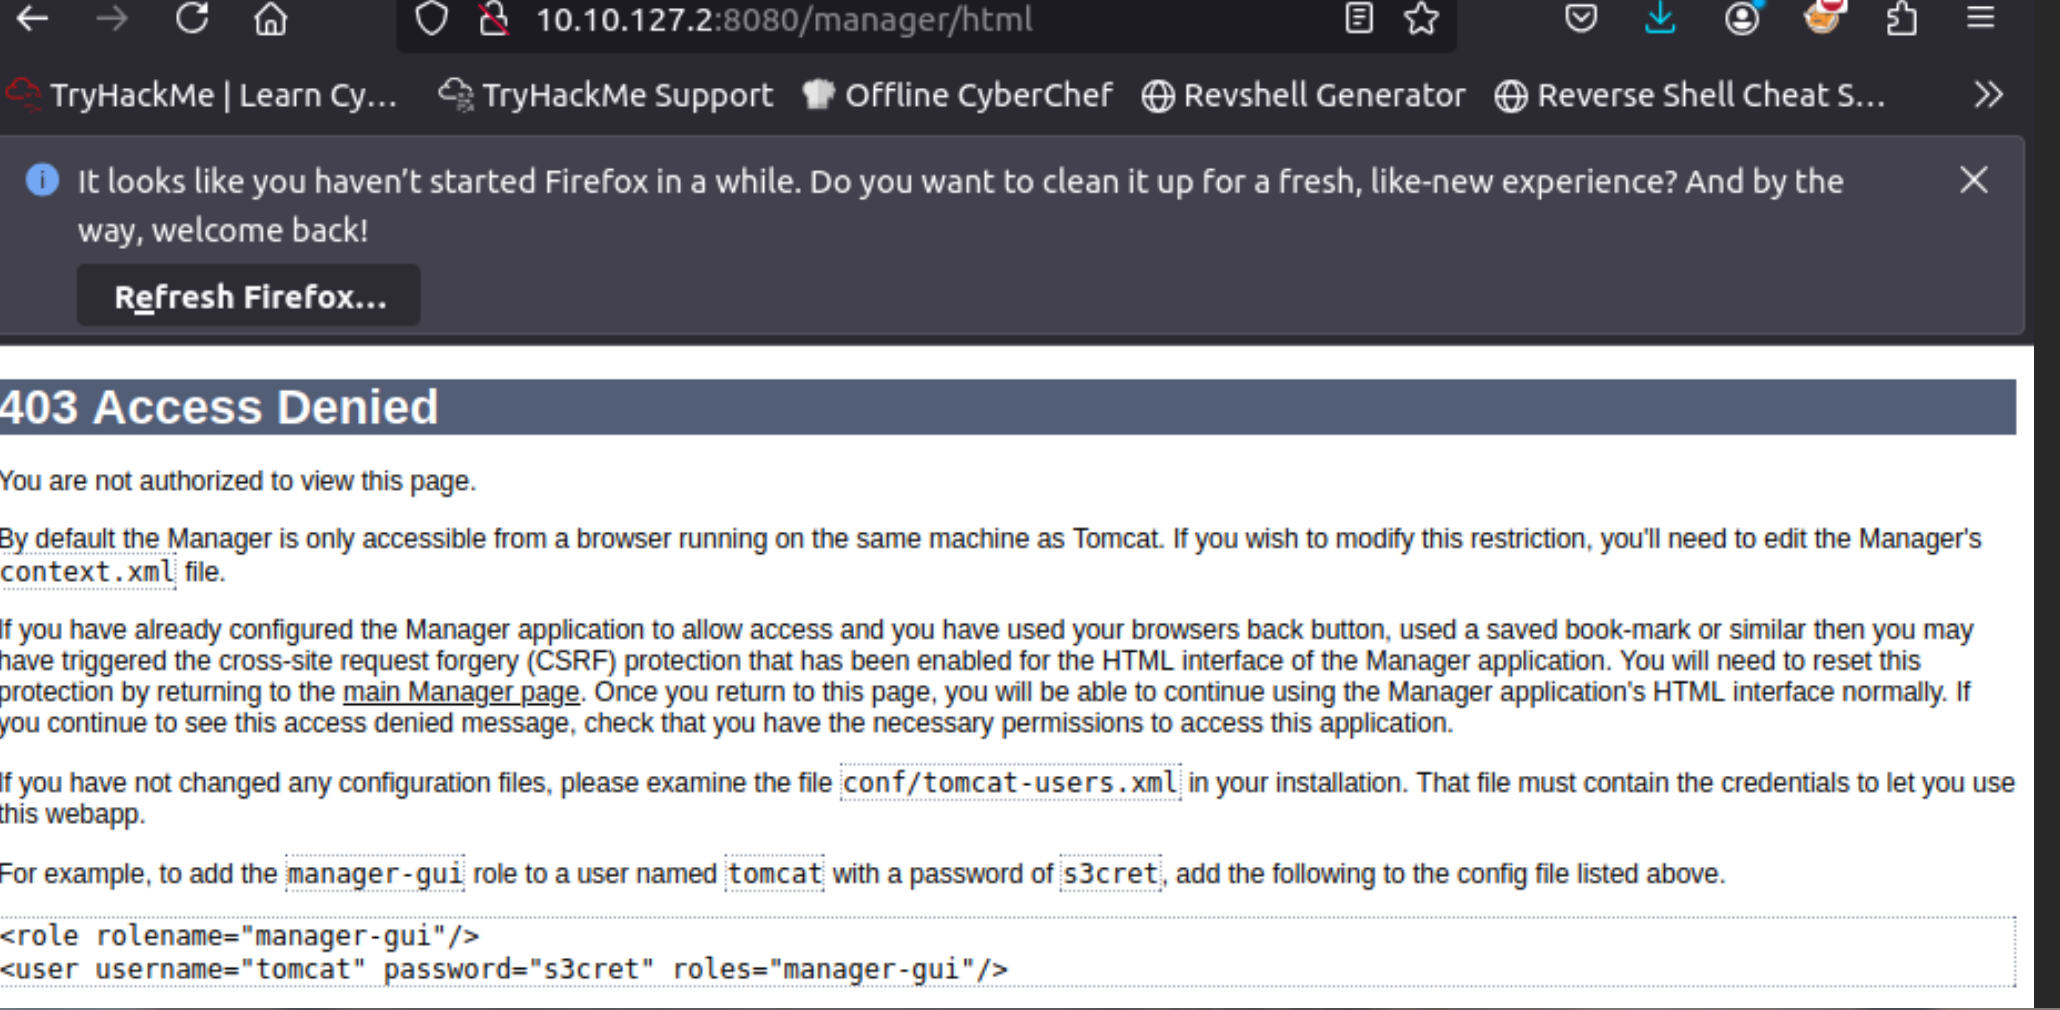Open the extensions puzzle icon

click(1901, 18)
